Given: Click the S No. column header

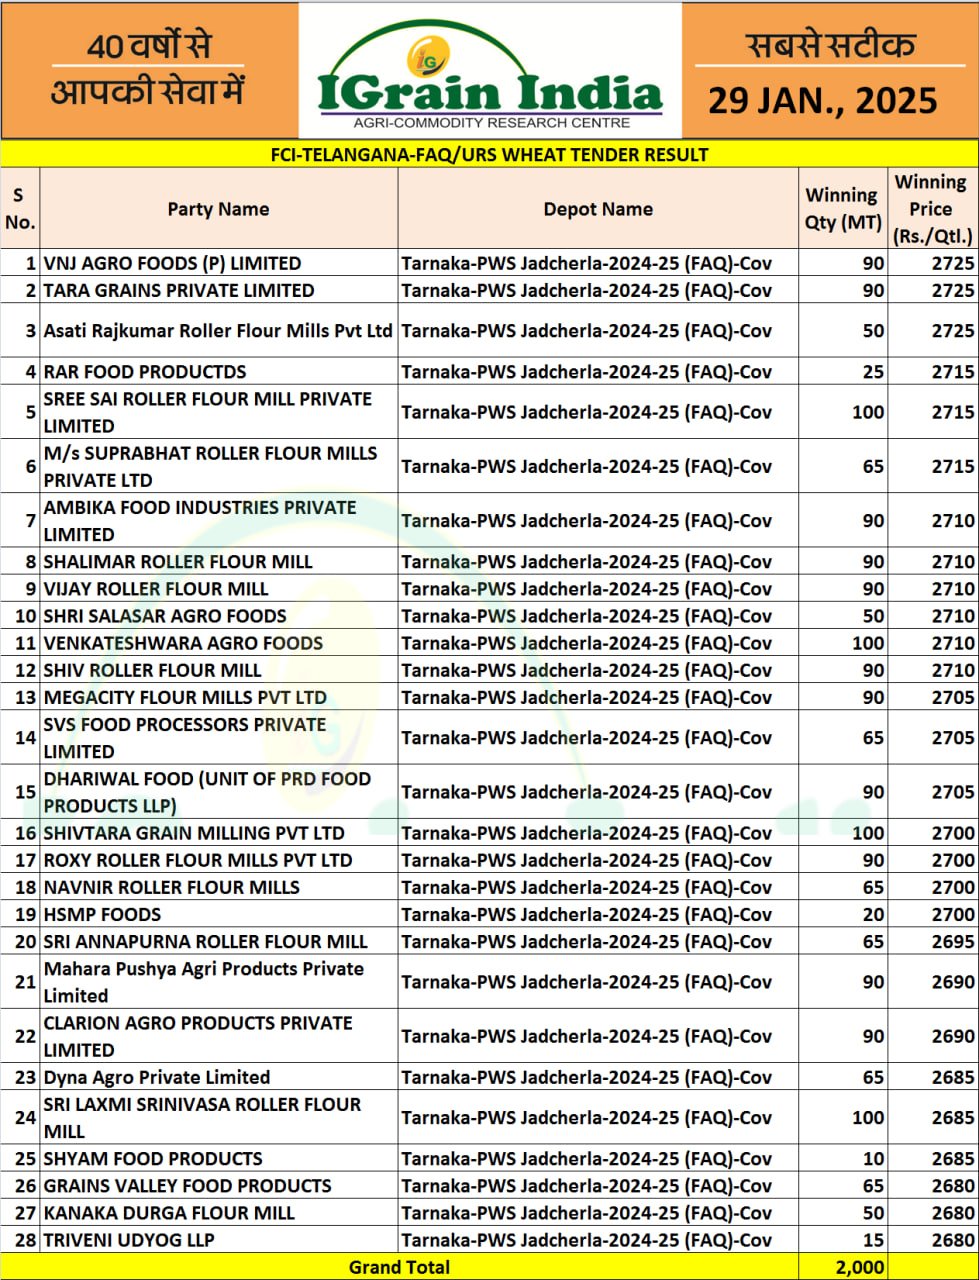Looking at the screenshot, I should [20, 209].
